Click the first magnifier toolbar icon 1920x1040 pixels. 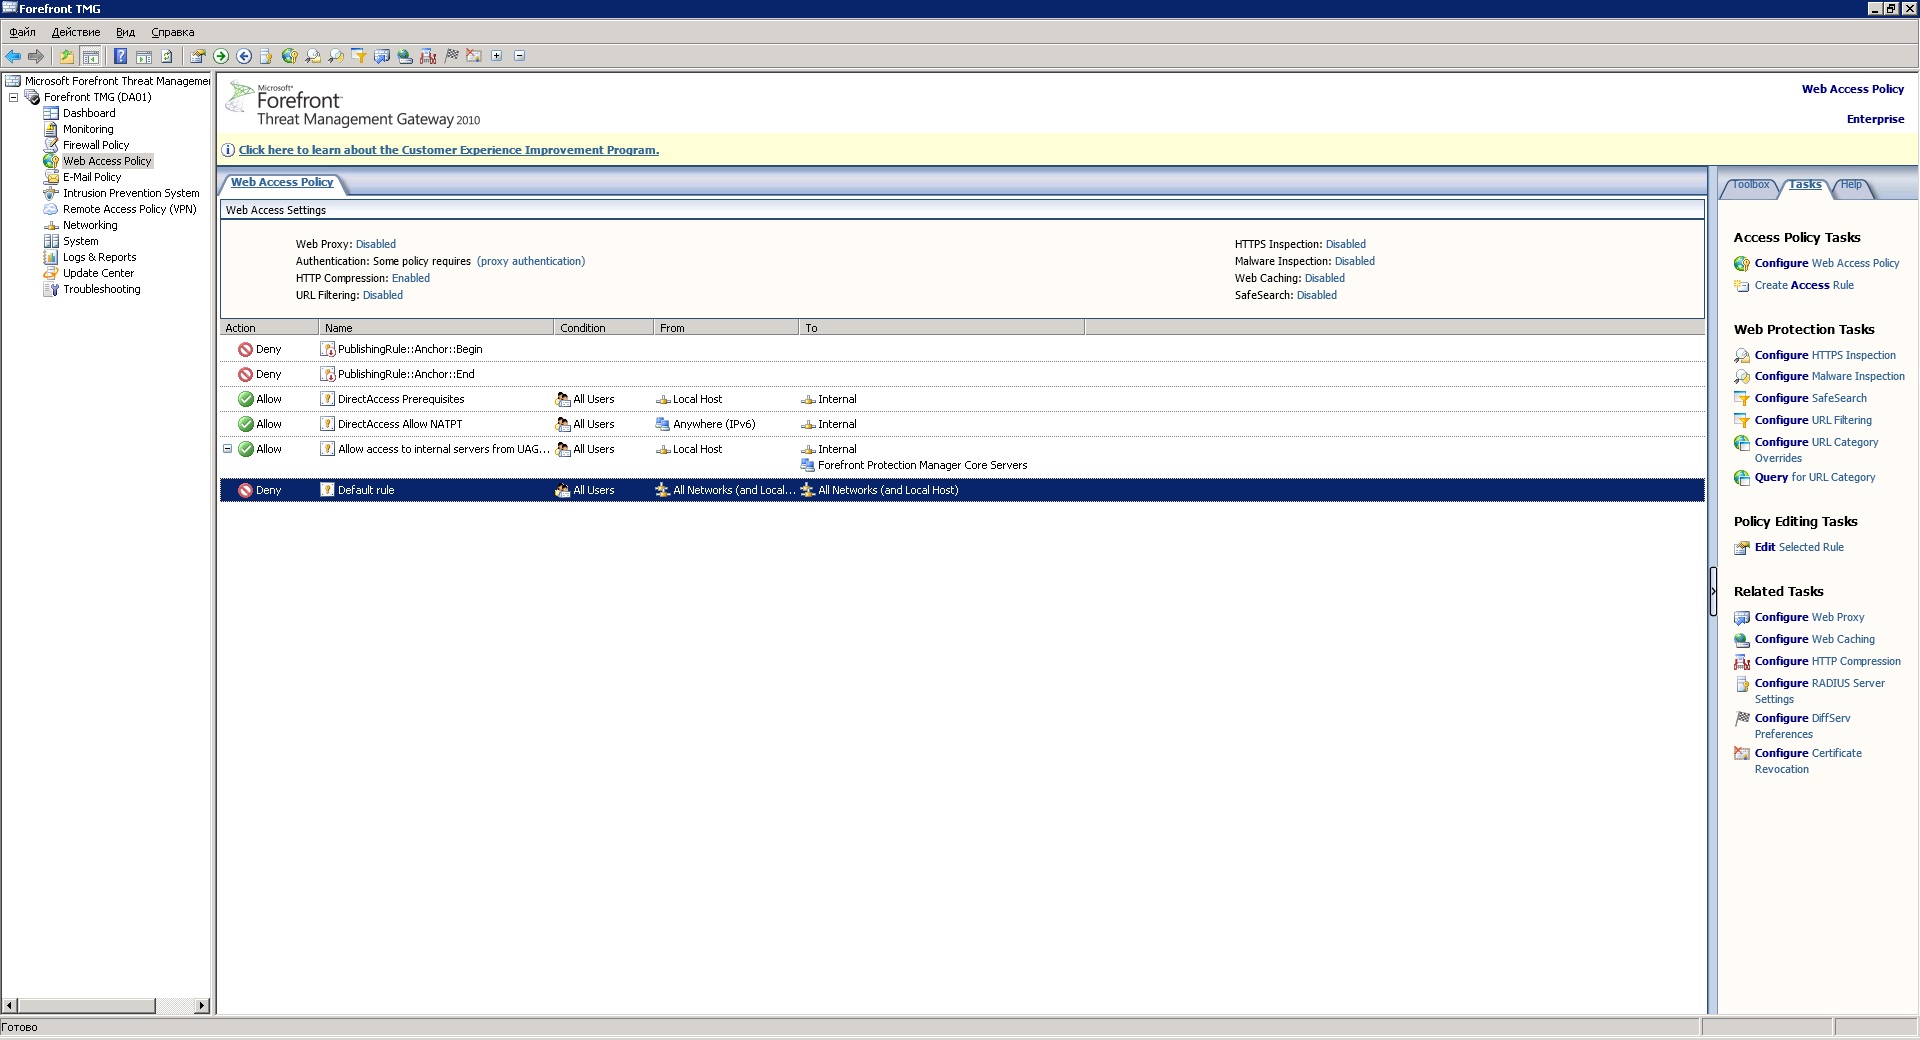point(313,56)
